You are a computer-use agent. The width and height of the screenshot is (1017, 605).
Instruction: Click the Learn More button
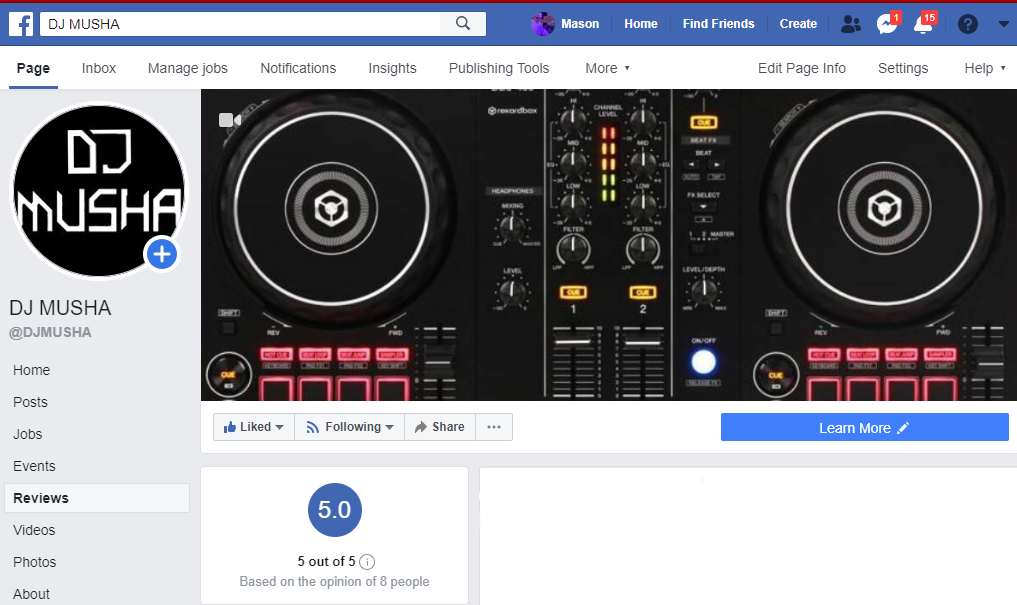[864, 427]
